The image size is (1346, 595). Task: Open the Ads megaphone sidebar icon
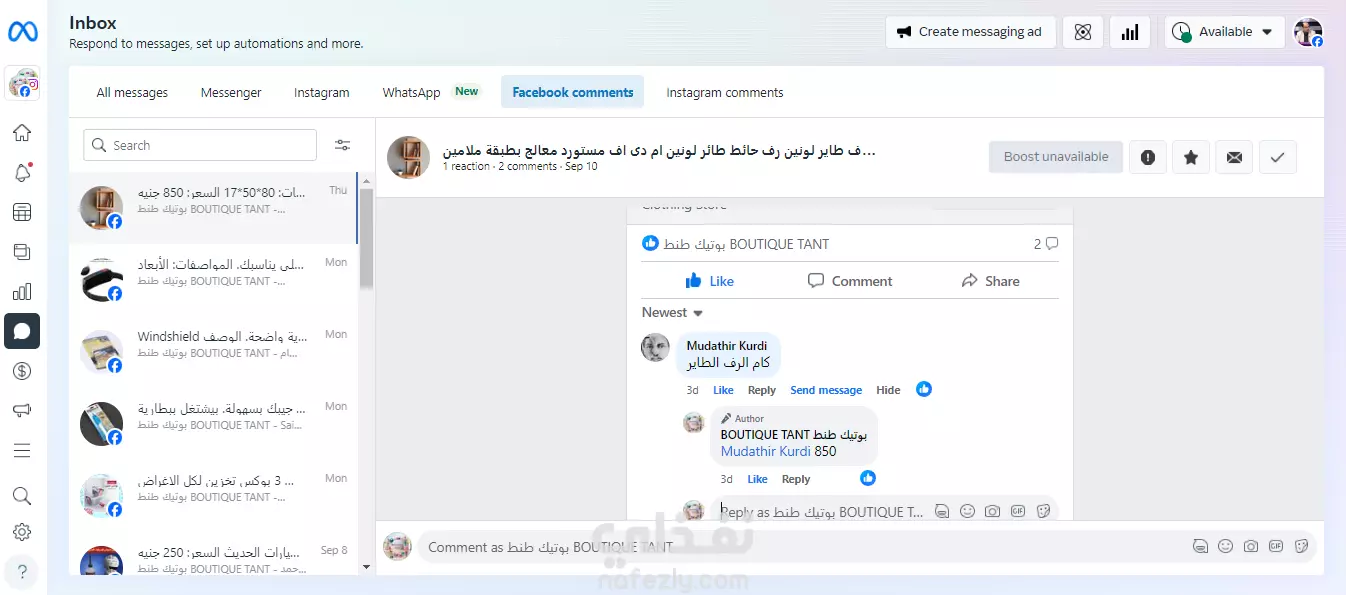(x=22, y=411)
